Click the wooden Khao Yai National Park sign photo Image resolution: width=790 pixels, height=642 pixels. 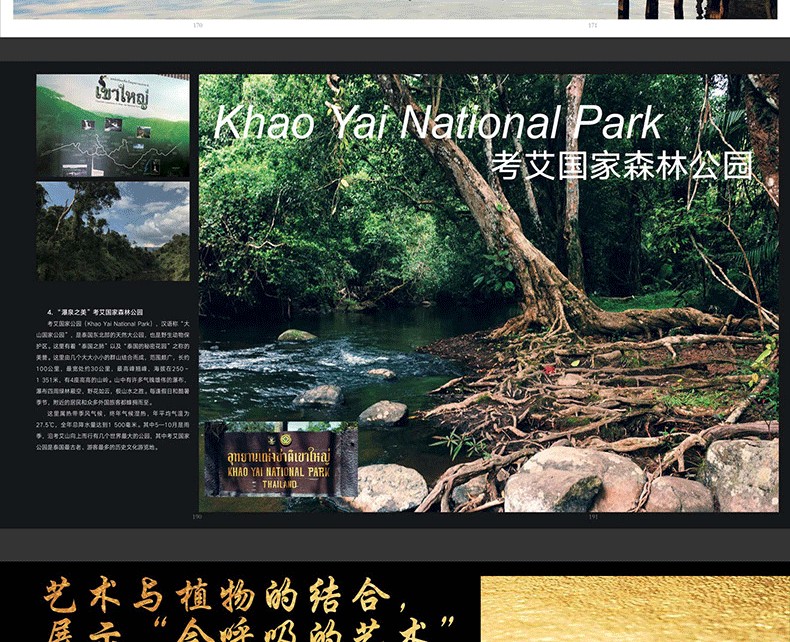click(280, 459)
